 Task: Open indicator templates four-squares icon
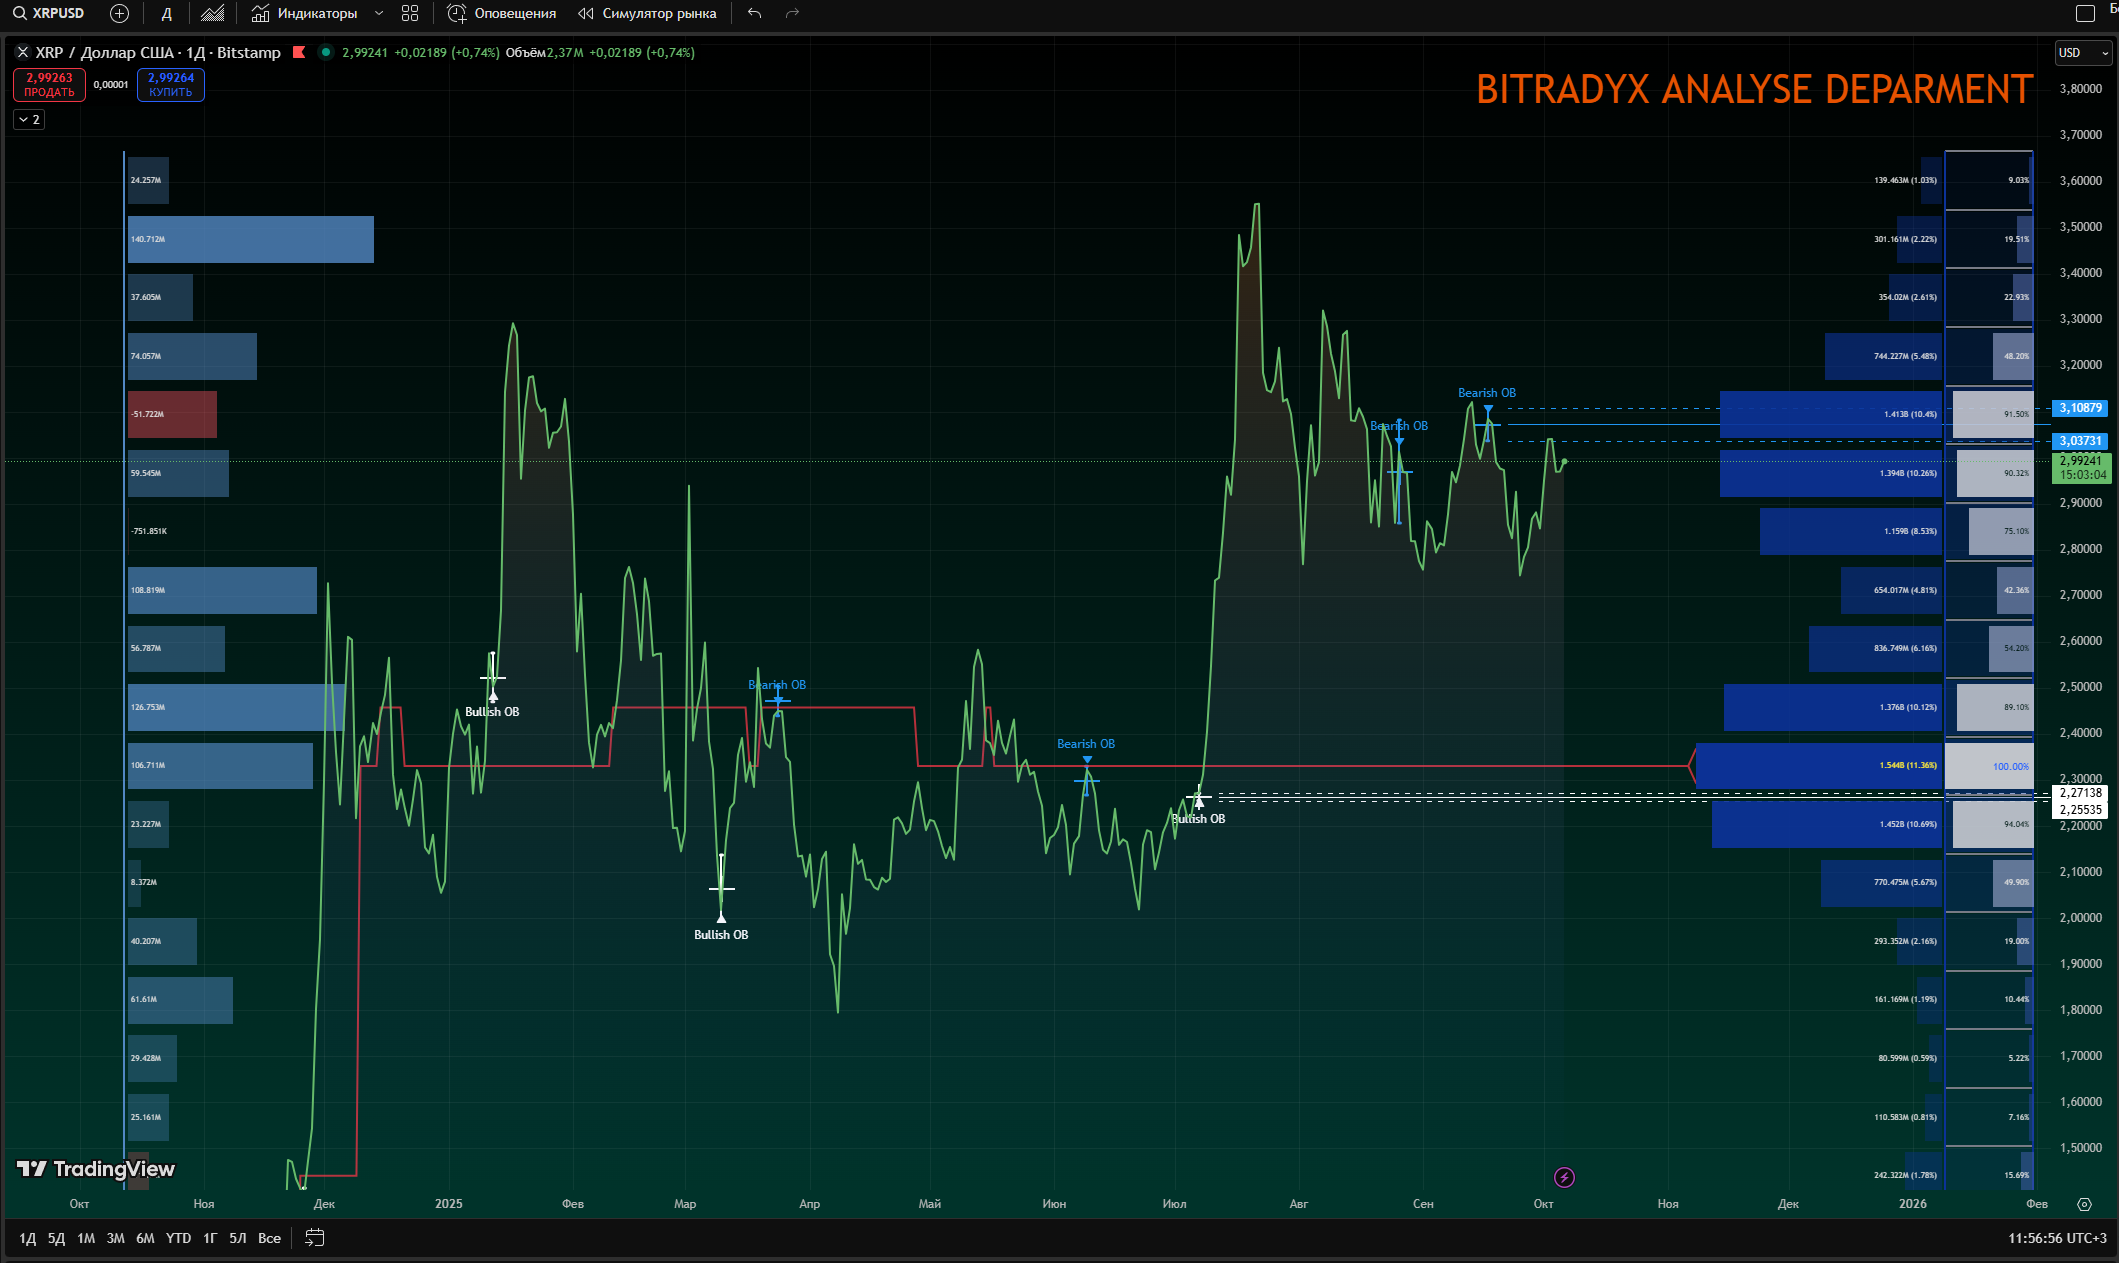click(x=410, y=13)
